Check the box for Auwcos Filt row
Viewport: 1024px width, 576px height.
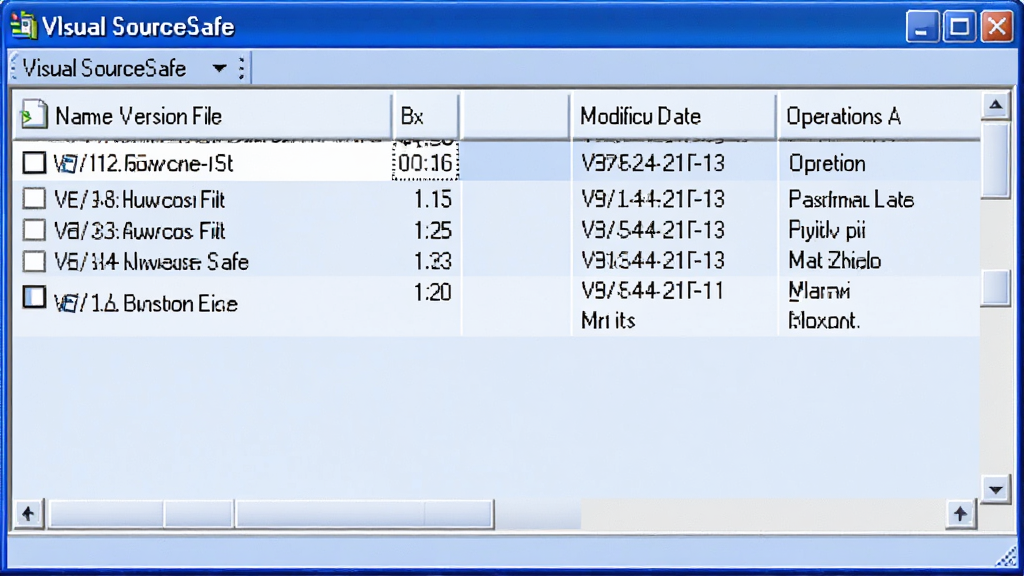point(34,230)
